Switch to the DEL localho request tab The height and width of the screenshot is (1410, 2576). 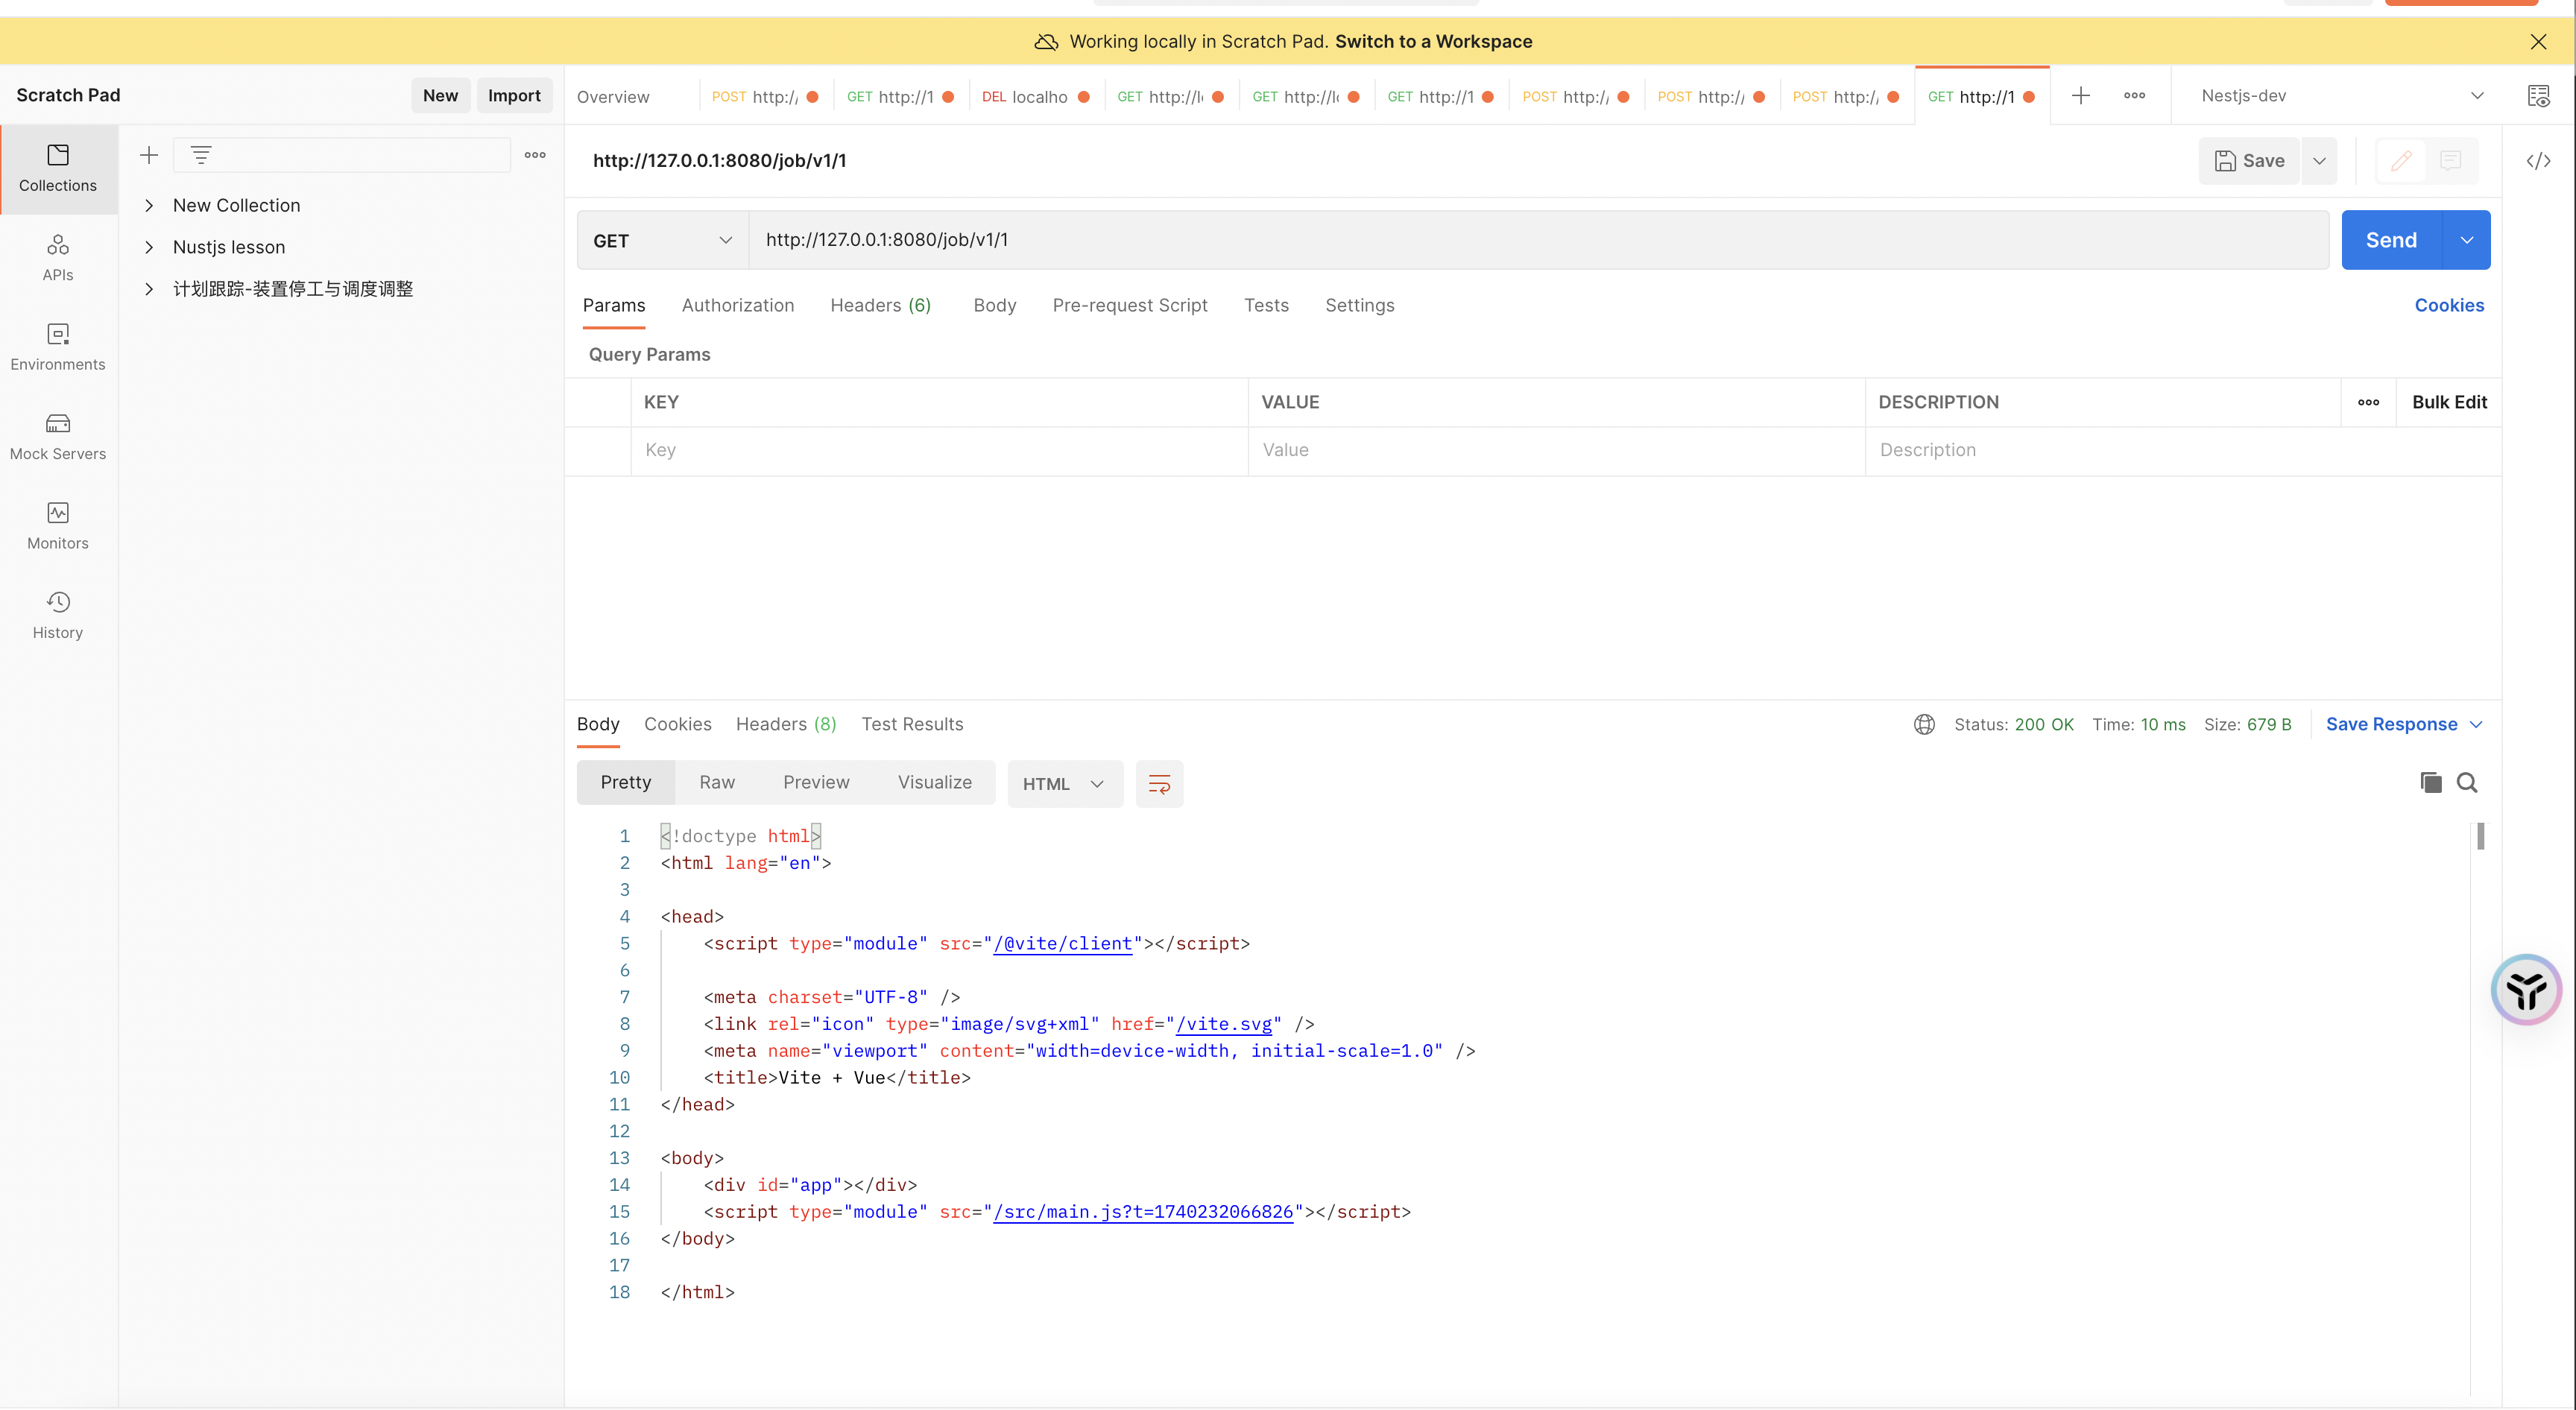[1035, 97]
